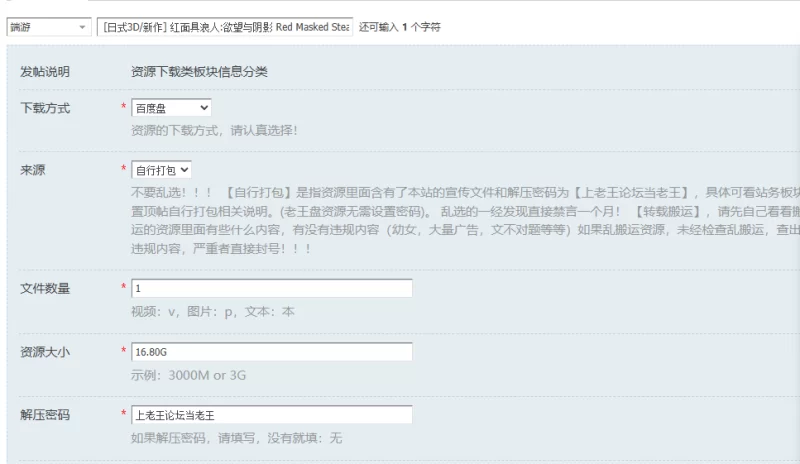Click the hint 如果解压密码，请填写，没有就填：无
800x464 pixels.
click(236, 438)
